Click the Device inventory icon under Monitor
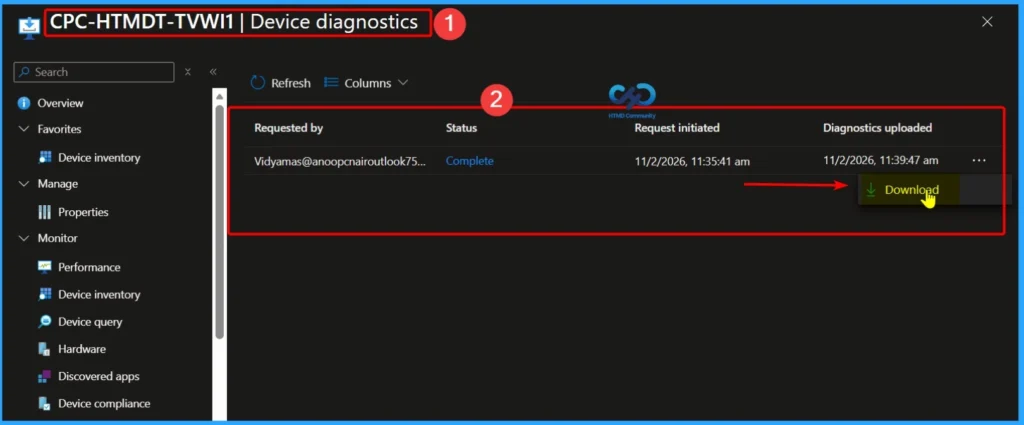This screenshot has height=425, width=1024. (45, 294)
